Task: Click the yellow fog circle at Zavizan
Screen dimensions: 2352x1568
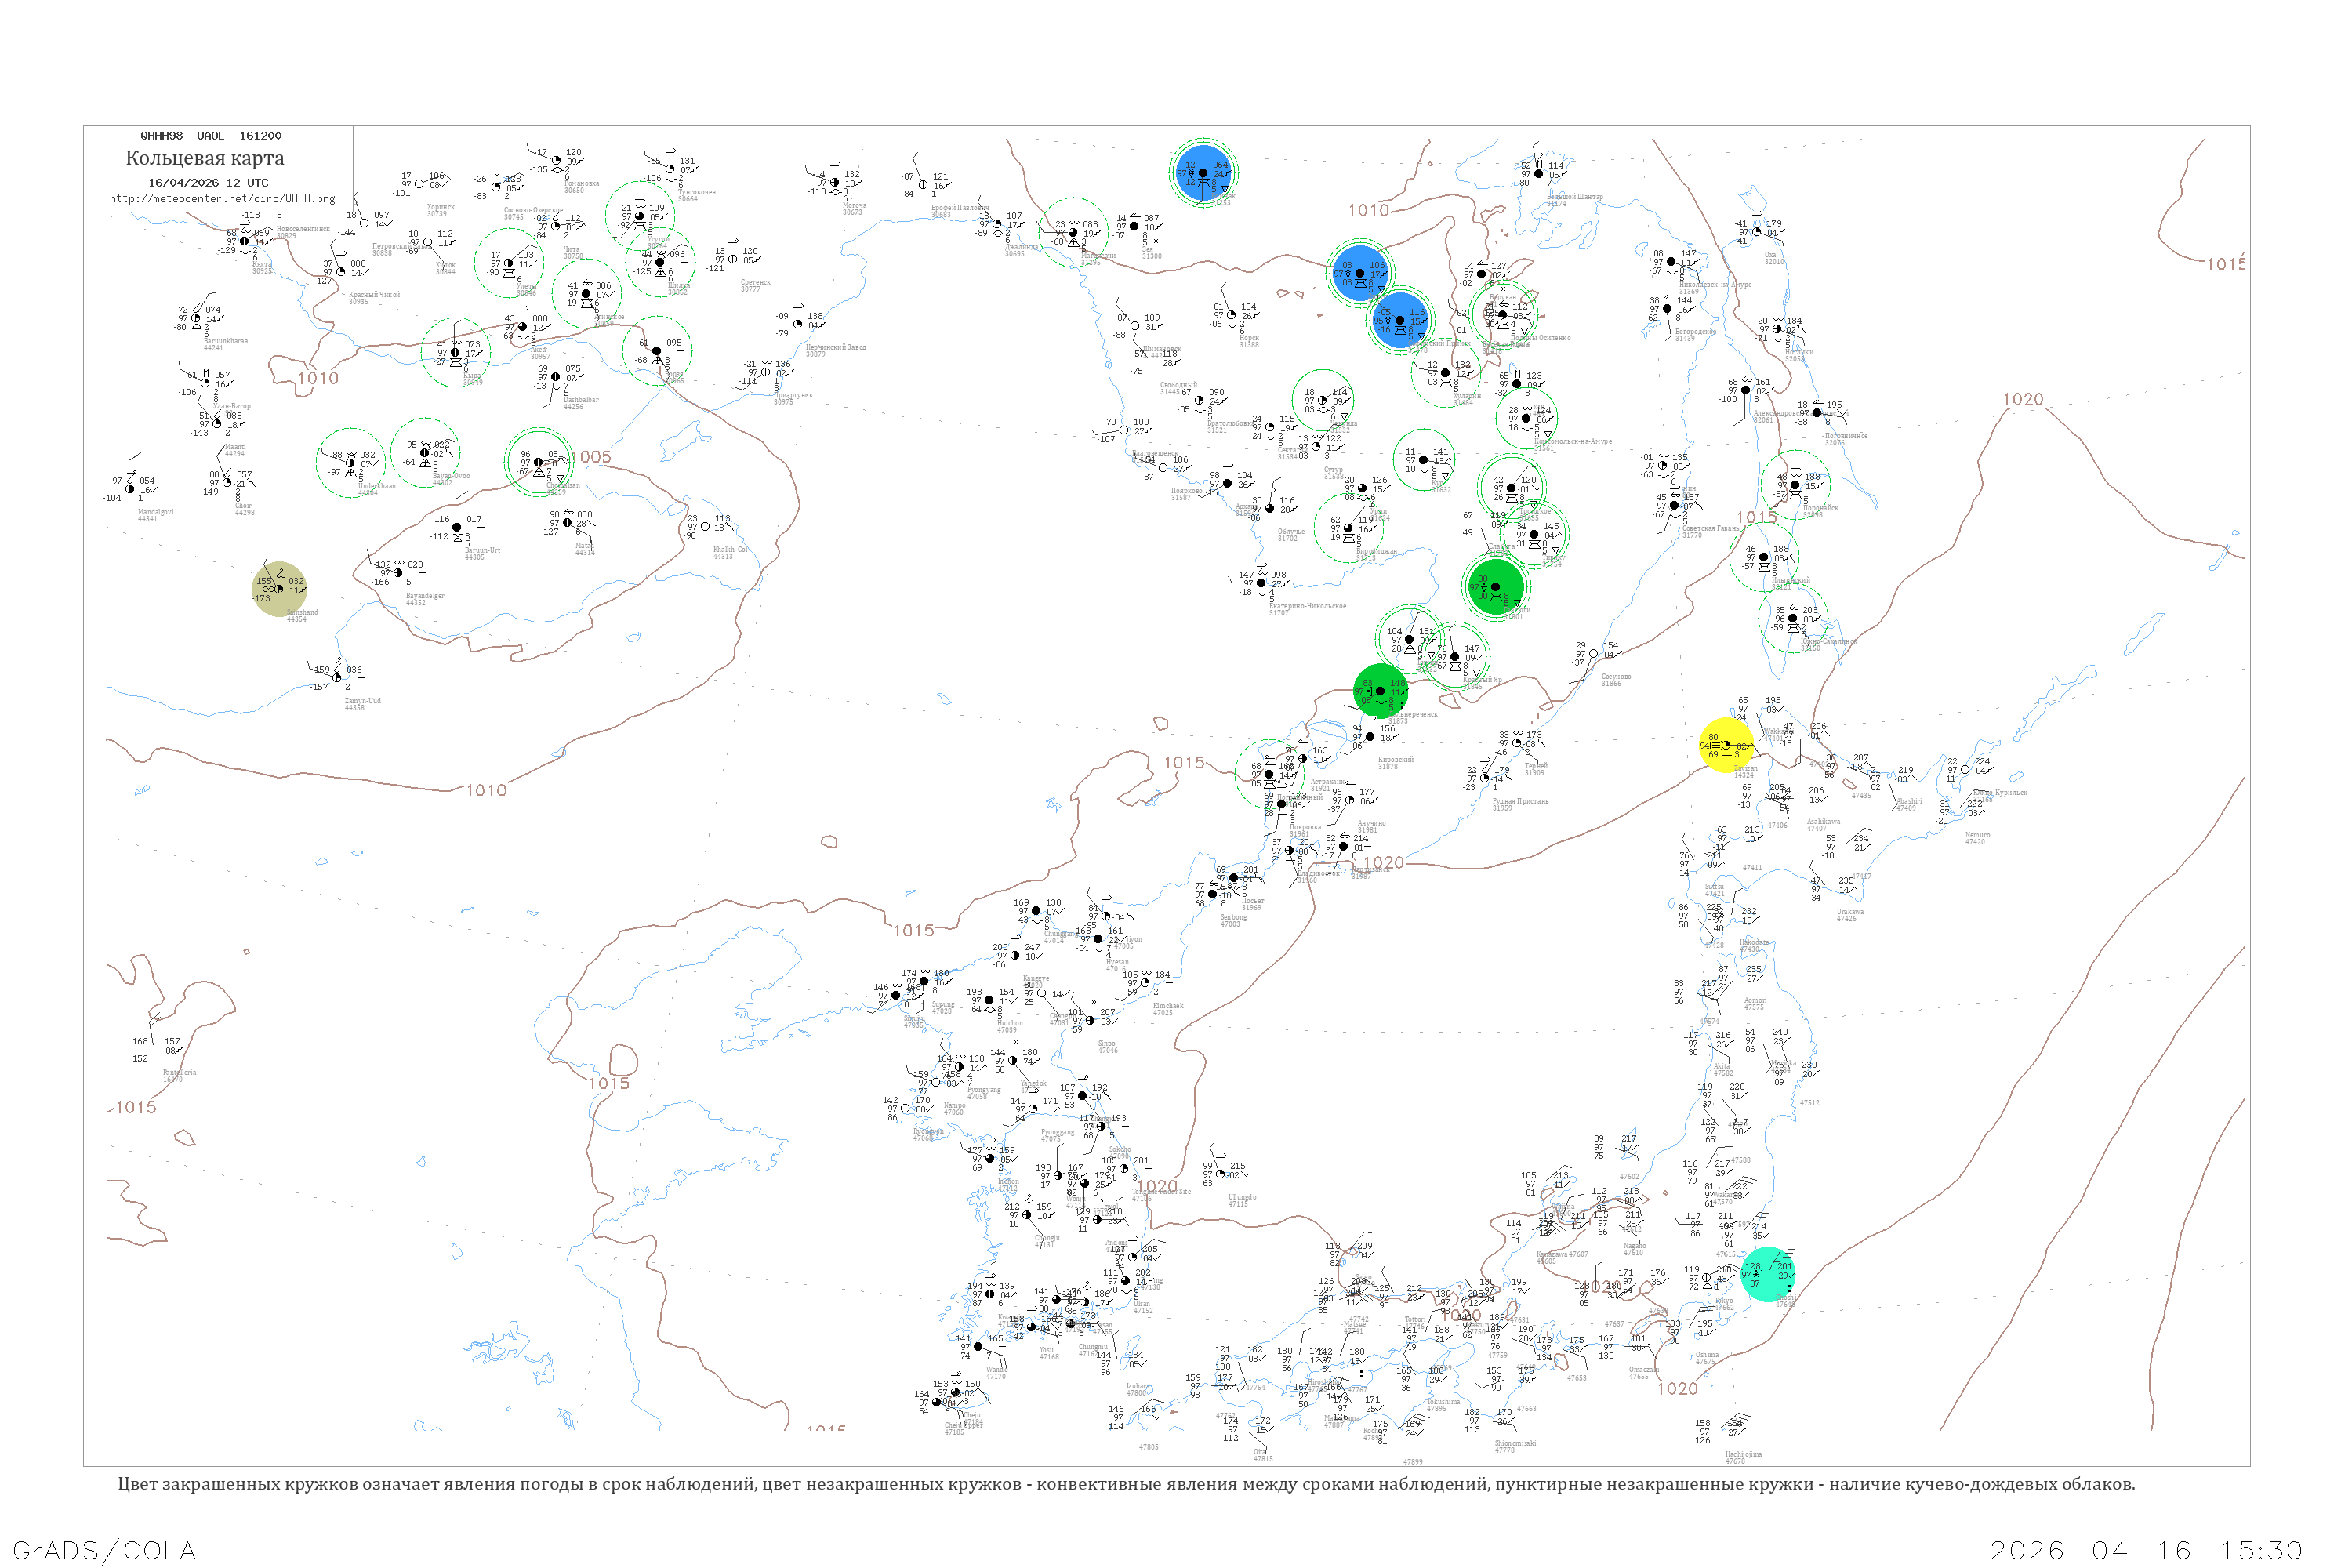Action: pyautogui.click(x=1726, y=745)
